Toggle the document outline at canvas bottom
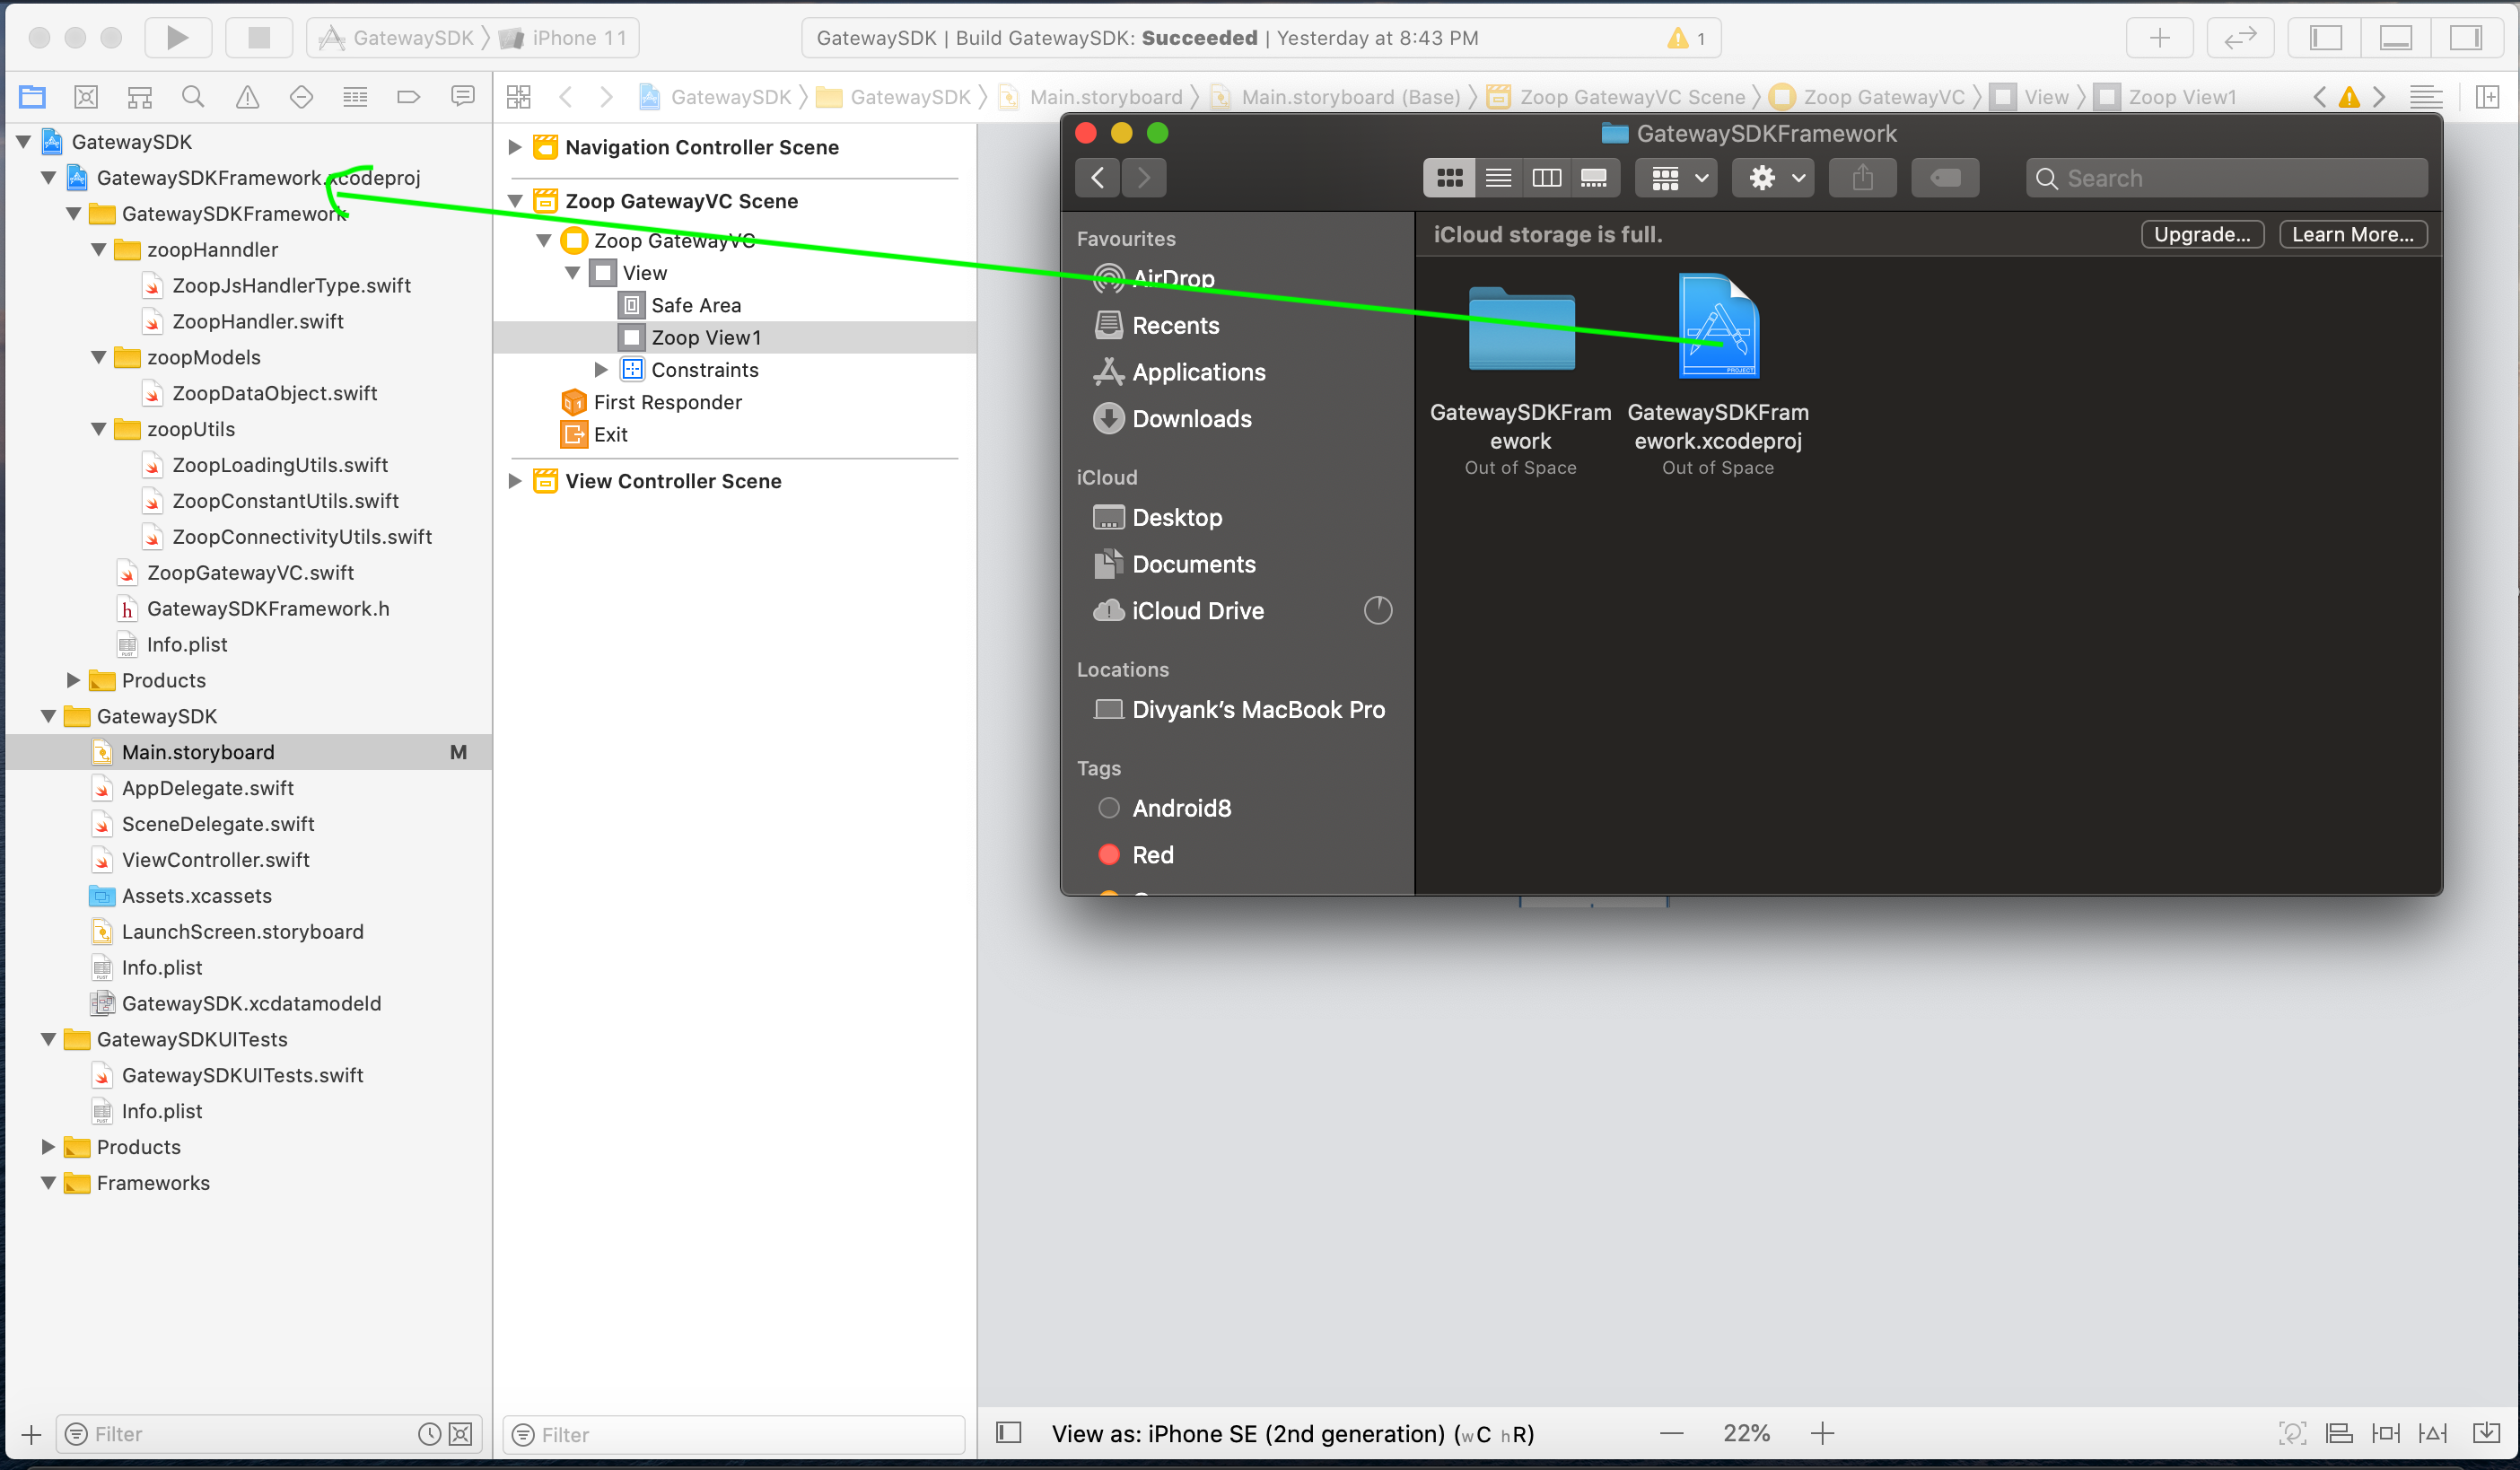This screenshot has width=2520, height=1470. point(1009,1433)
